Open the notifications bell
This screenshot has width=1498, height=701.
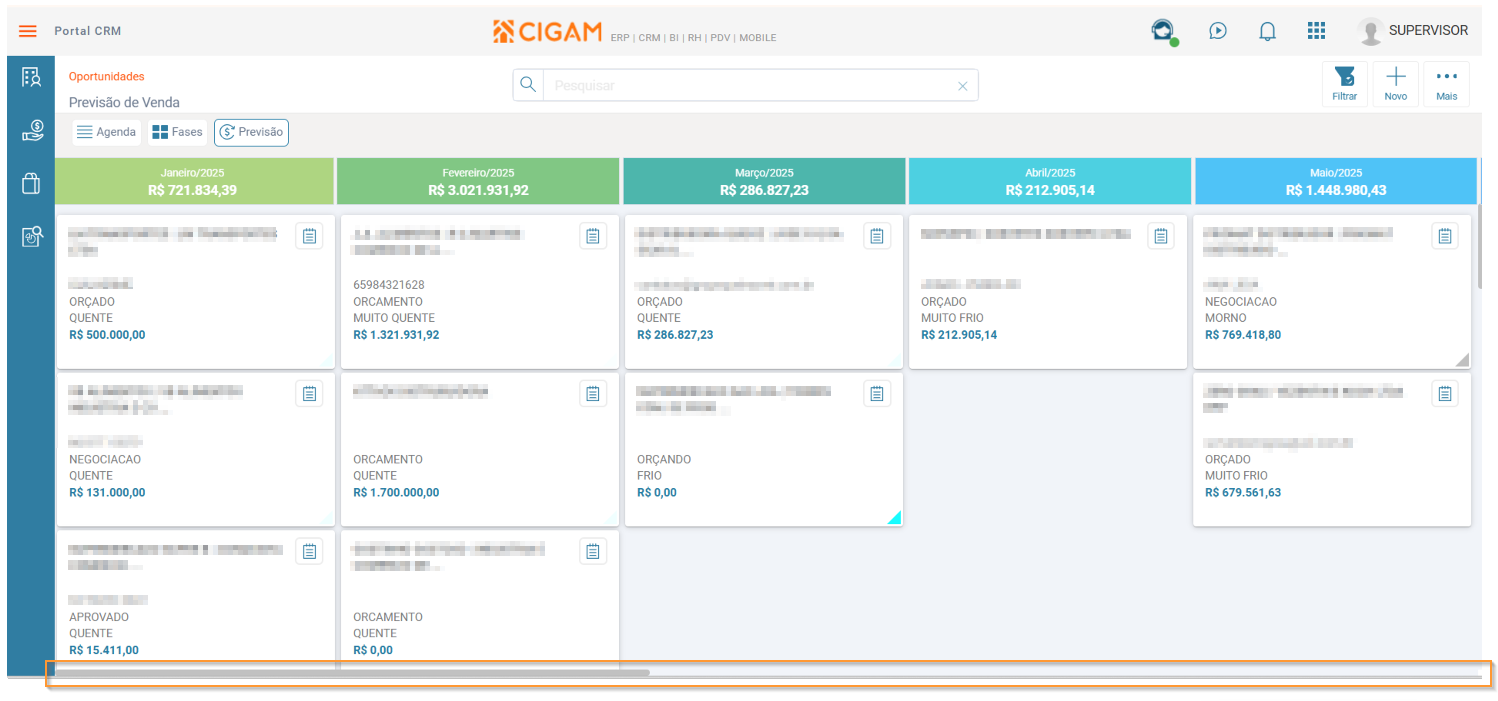[x=1267, y=31]
